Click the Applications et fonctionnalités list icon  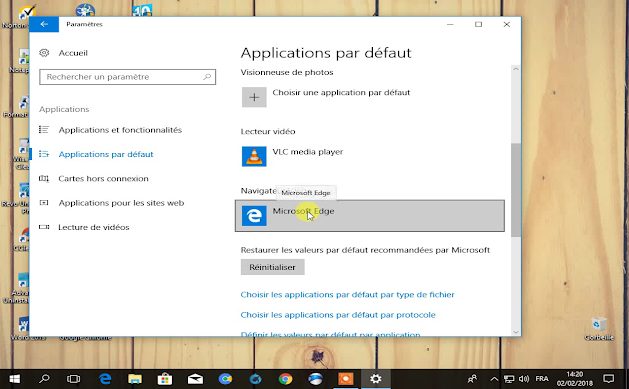44,130
